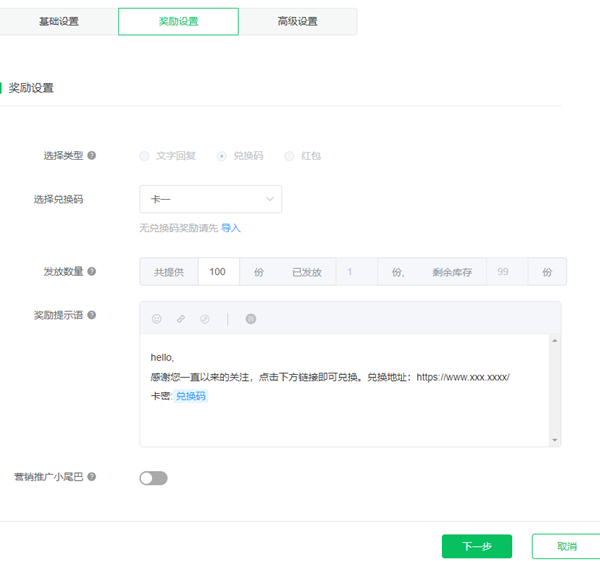
Task: Open the emoji picker in editor toolbar
Action: click(157, 319)
